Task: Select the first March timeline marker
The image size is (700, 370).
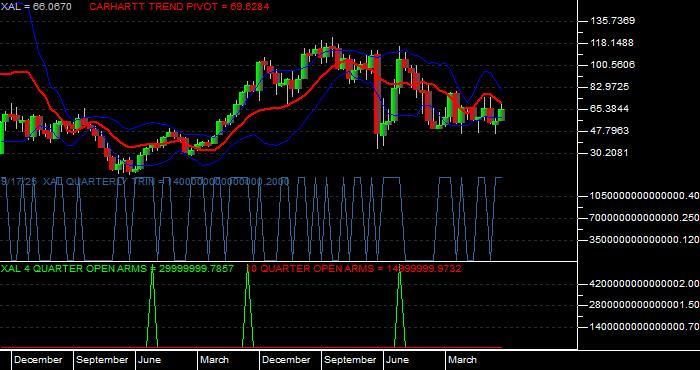Action: click(214, 360)
